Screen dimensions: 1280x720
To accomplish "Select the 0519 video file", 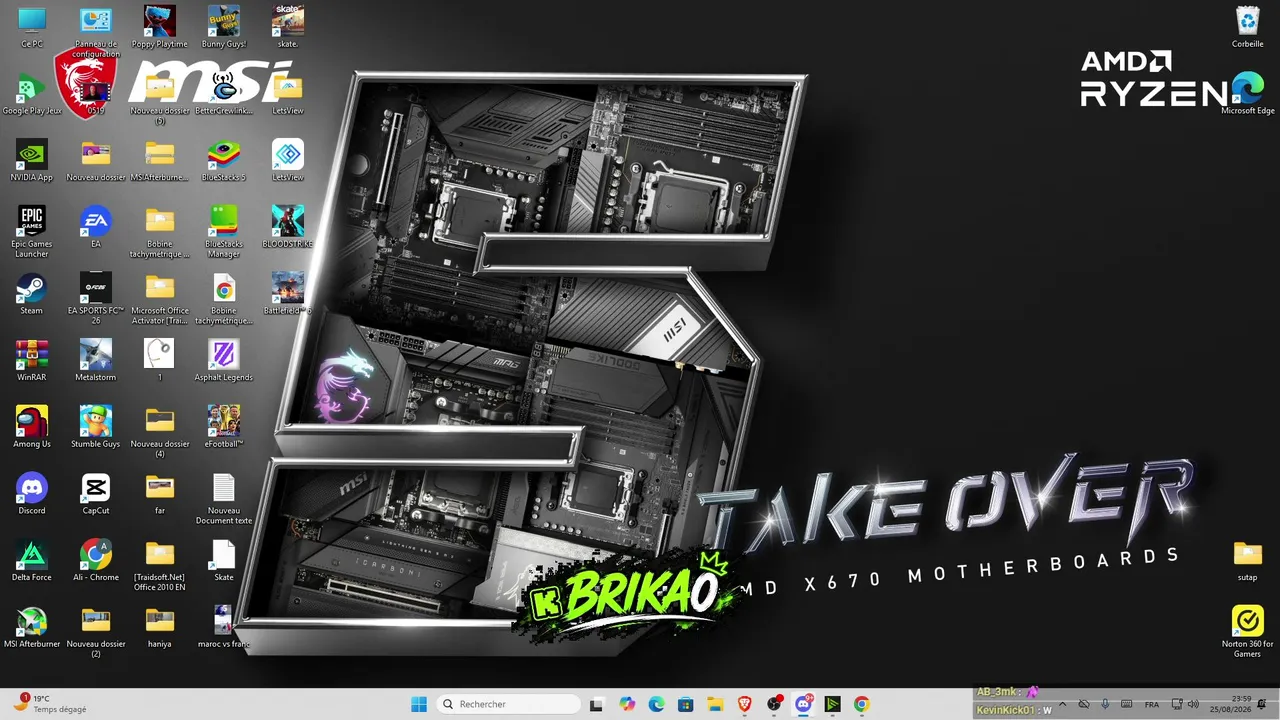I will point(96,94).
